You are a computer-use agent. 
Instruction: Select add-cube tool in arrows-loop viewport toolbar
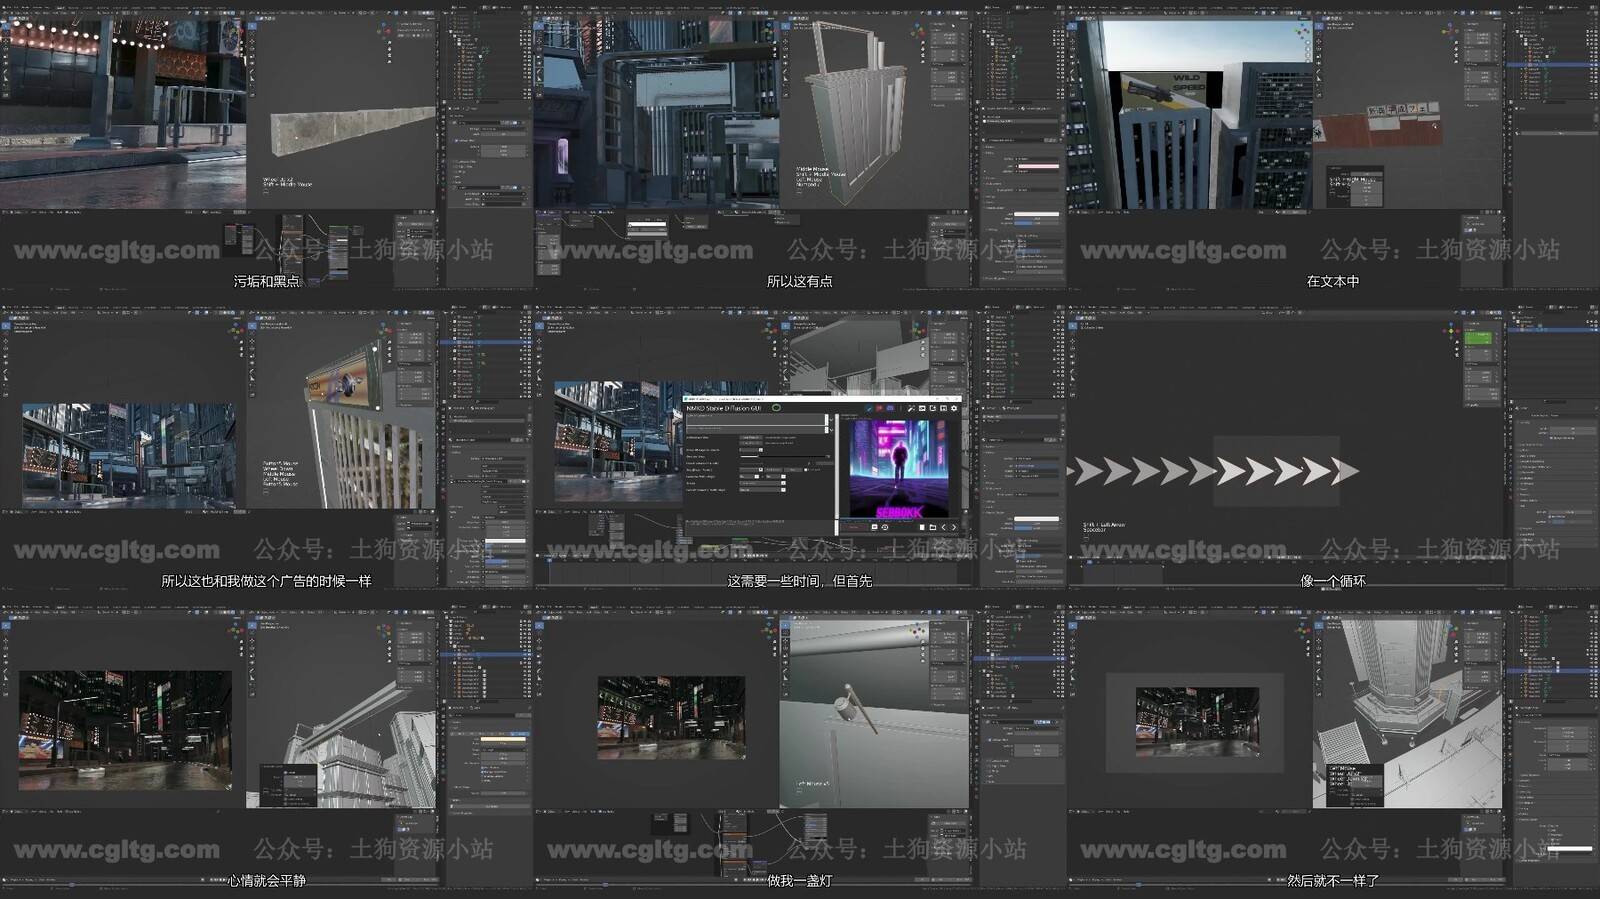point(1073,394)
